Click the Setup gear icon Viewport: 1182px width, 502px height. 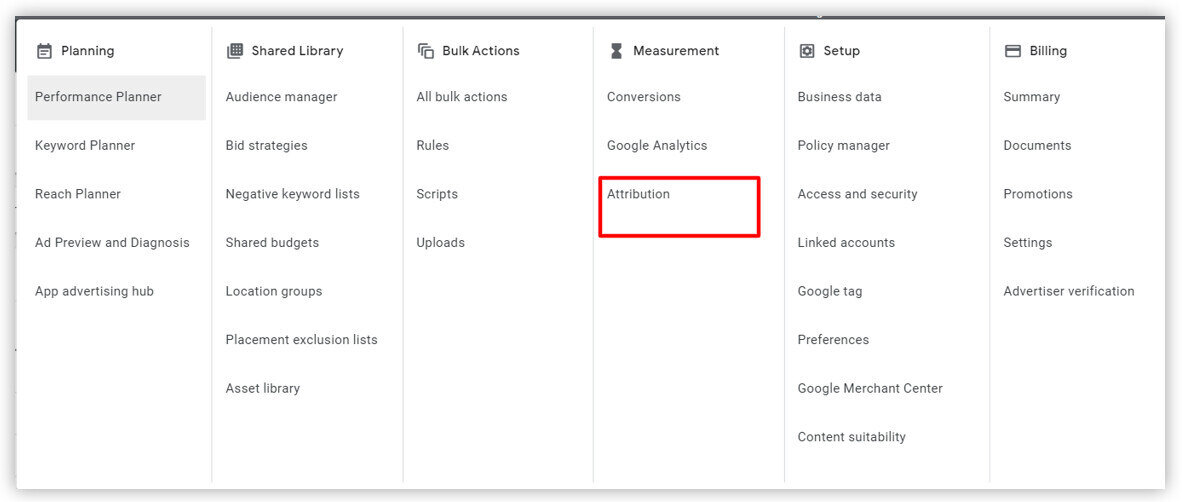point(807,51)
